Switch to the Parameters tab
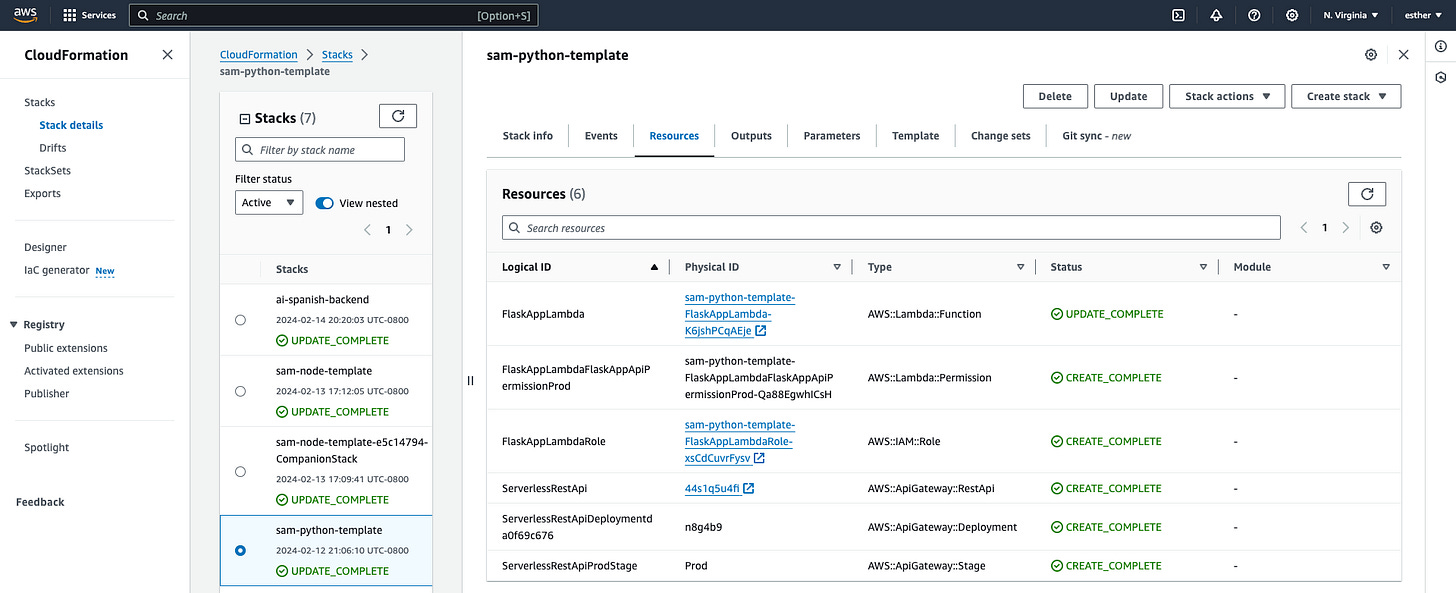Image resolution: width=1456 pixels, height=593 pixels. click(832, 136)
